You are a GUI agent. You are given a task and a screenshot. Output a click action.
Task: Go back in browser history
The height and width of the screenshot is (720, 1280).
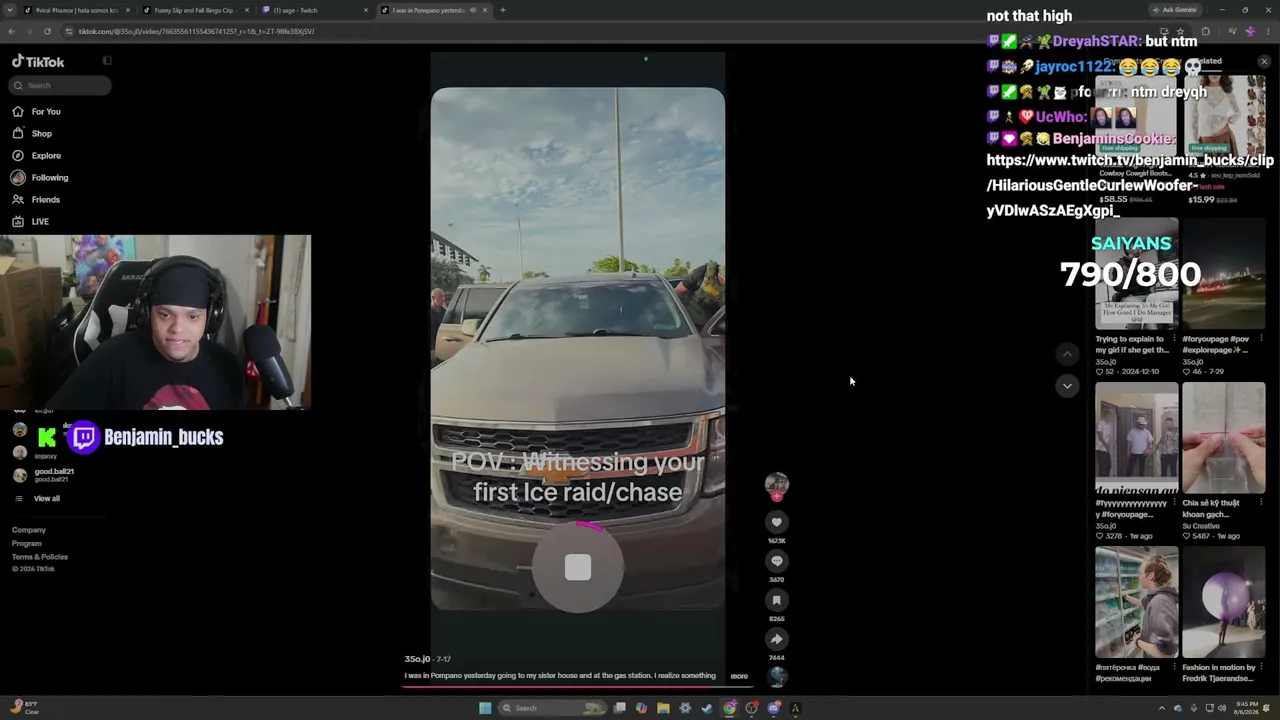tap(11, 31)
